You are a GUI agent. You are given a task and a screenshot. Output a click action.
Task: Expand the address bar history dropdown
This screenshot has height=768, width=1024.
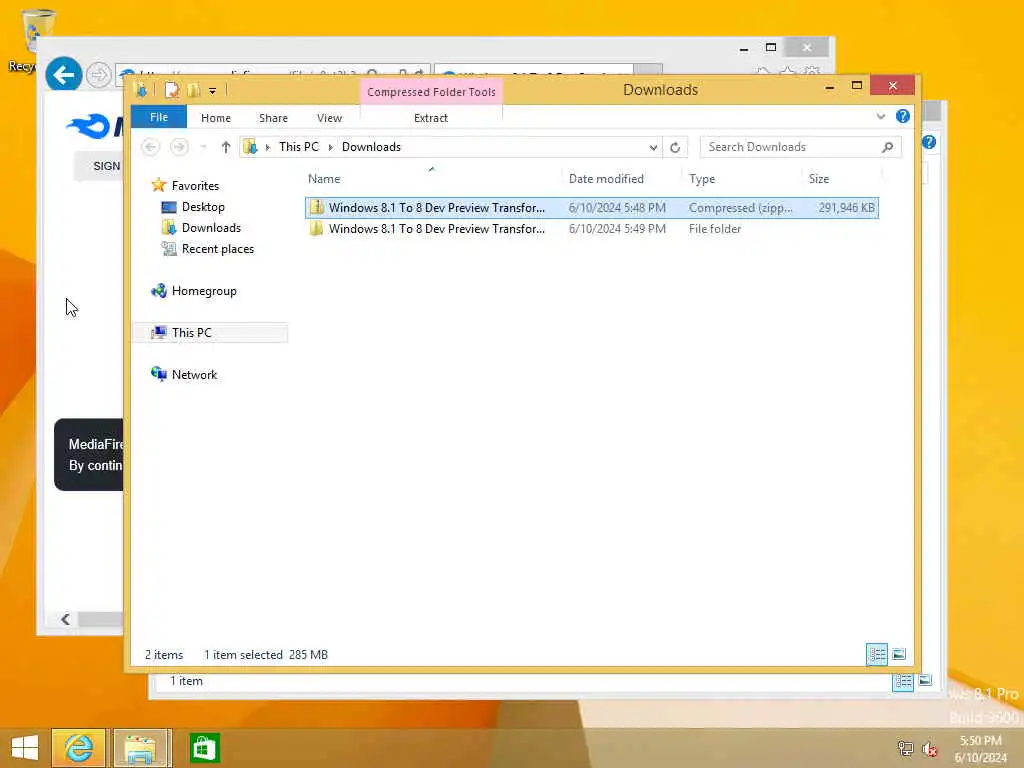point(653,148)
